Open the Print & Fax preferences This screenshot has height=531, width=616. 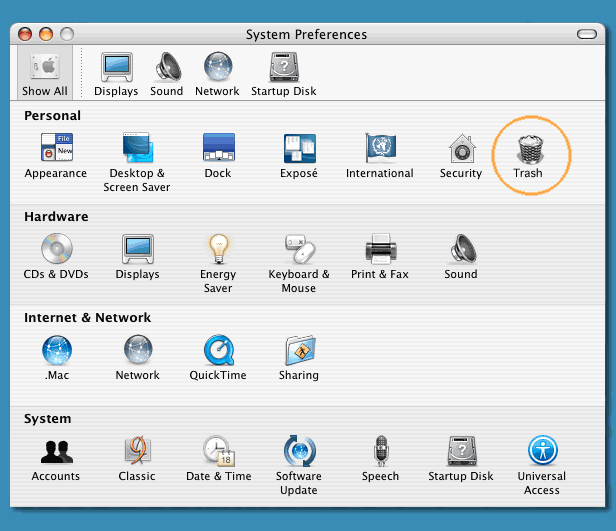click(x=380, y=256)
